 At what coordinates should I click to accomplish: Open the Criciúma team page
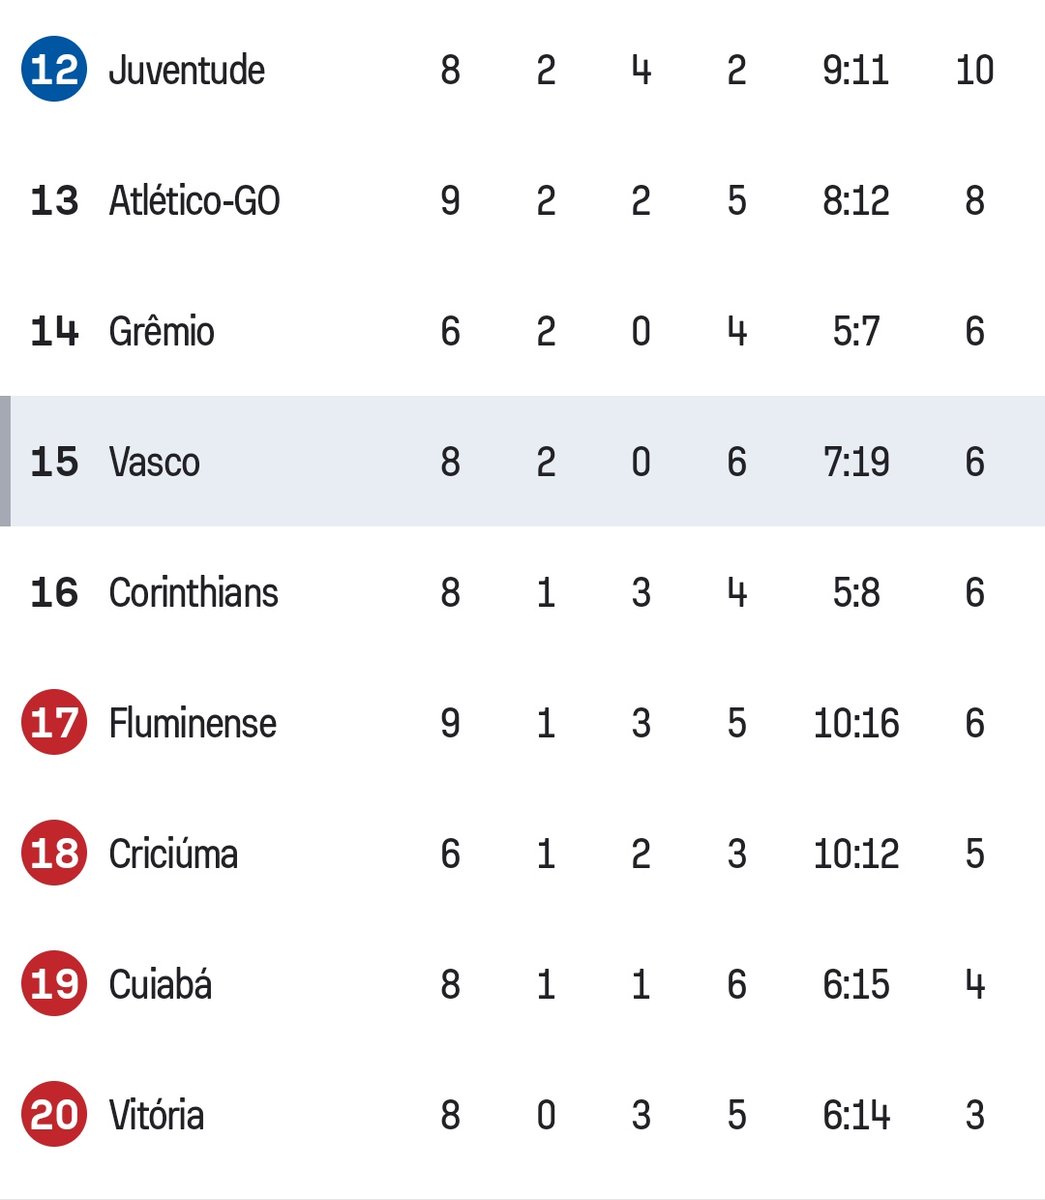point(173,854)
